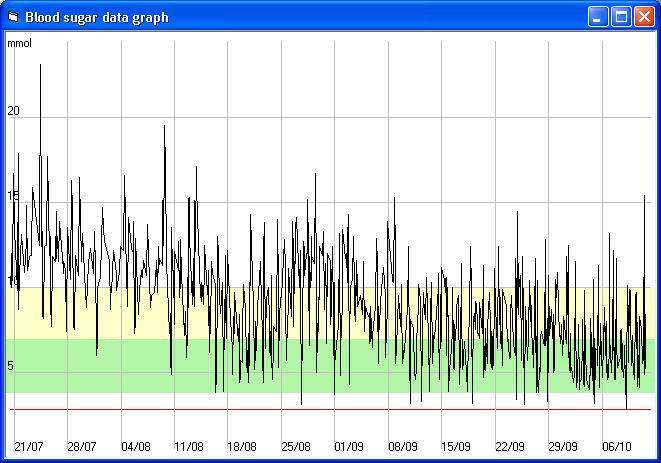
Task: Click the 11/08 date on the x-axis
Action: click(189, 447)
